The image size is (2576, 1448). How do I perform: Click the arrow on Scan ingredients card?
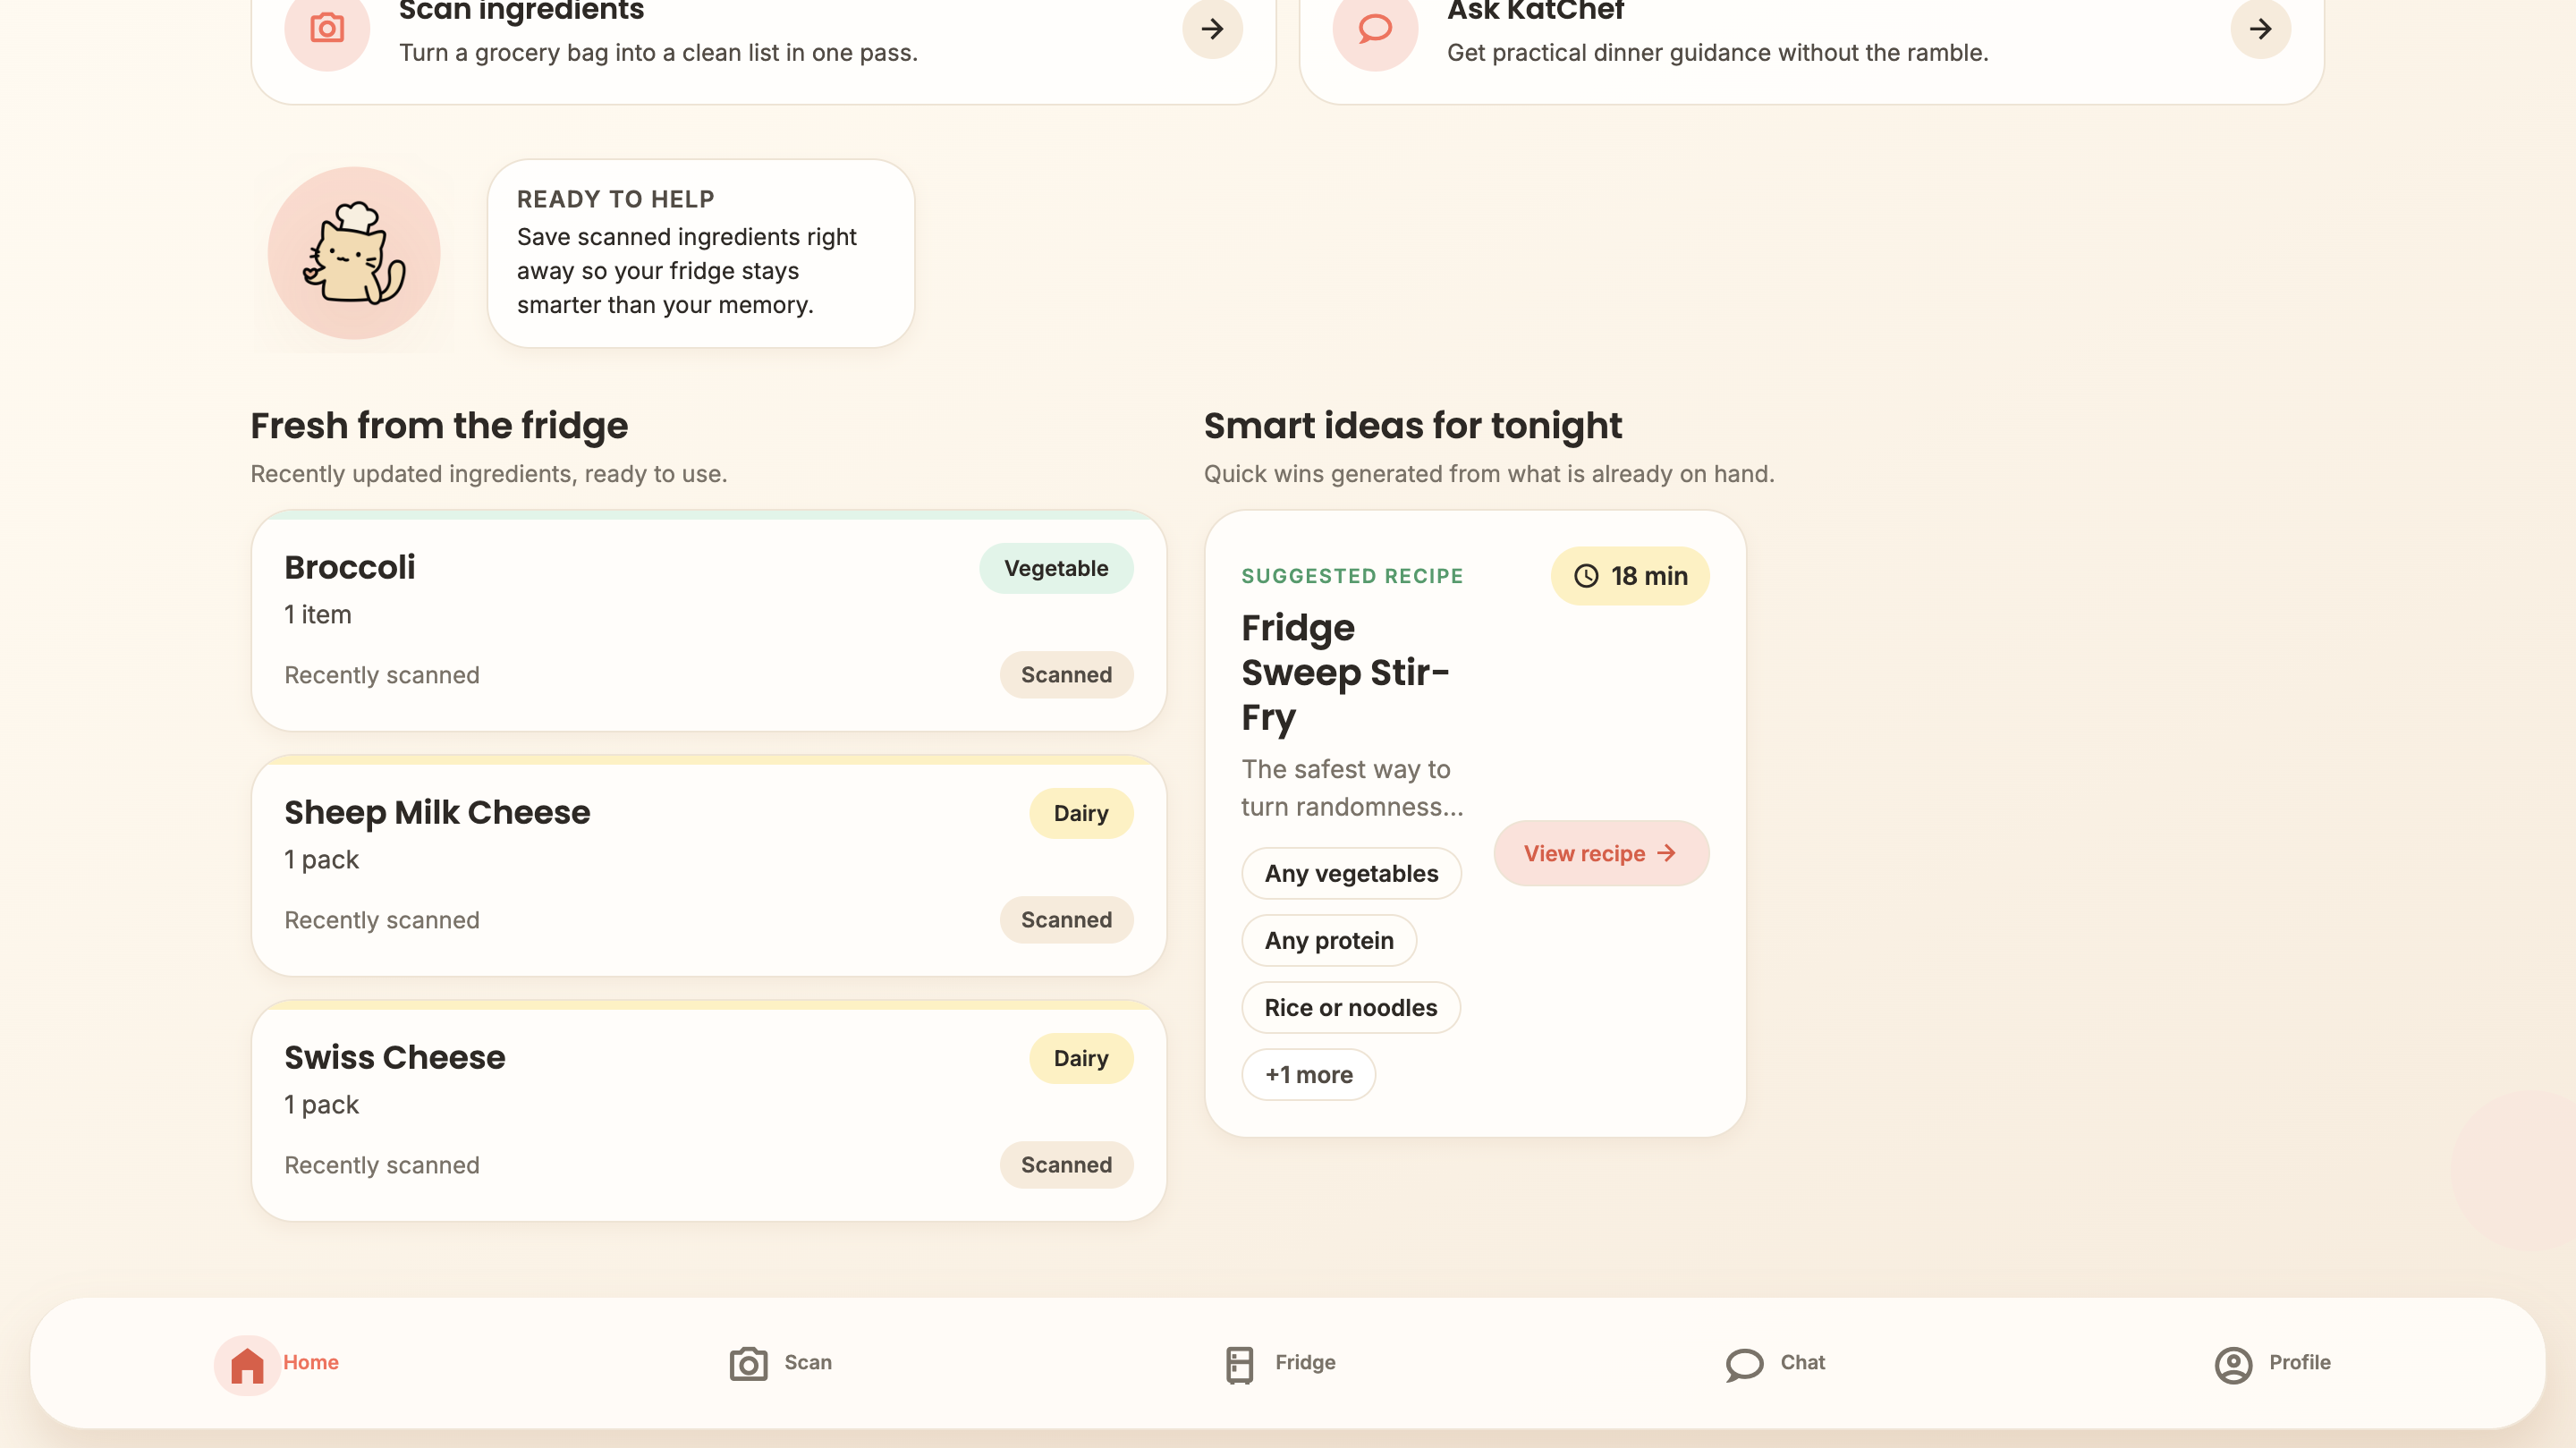click(x=1212, y=28)
